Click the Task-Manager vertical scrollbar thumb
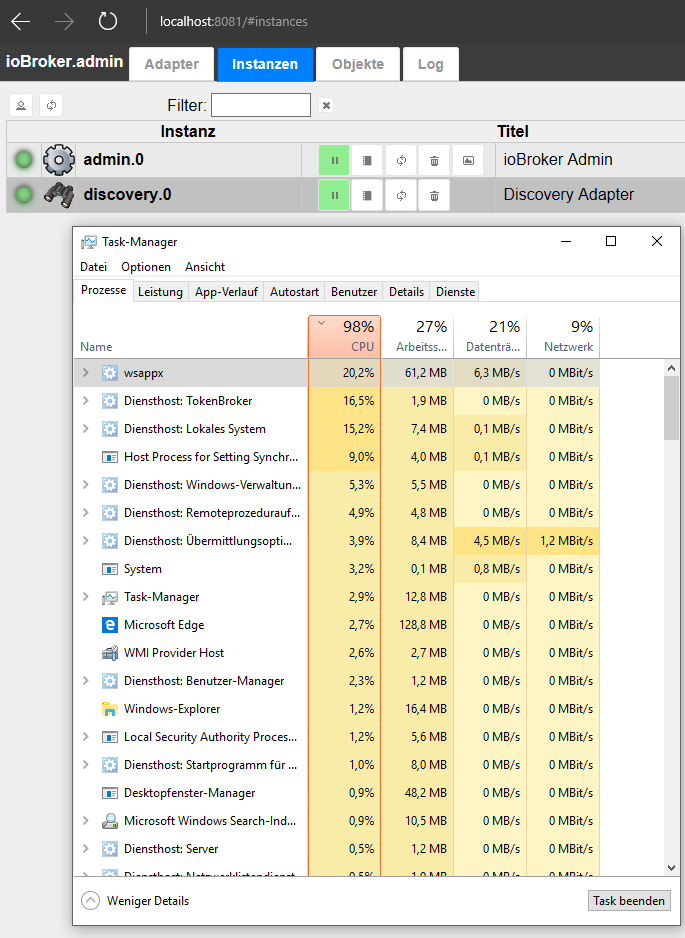Screen dimensions: 685x938 pyautogui.click(x=671, y=408)
